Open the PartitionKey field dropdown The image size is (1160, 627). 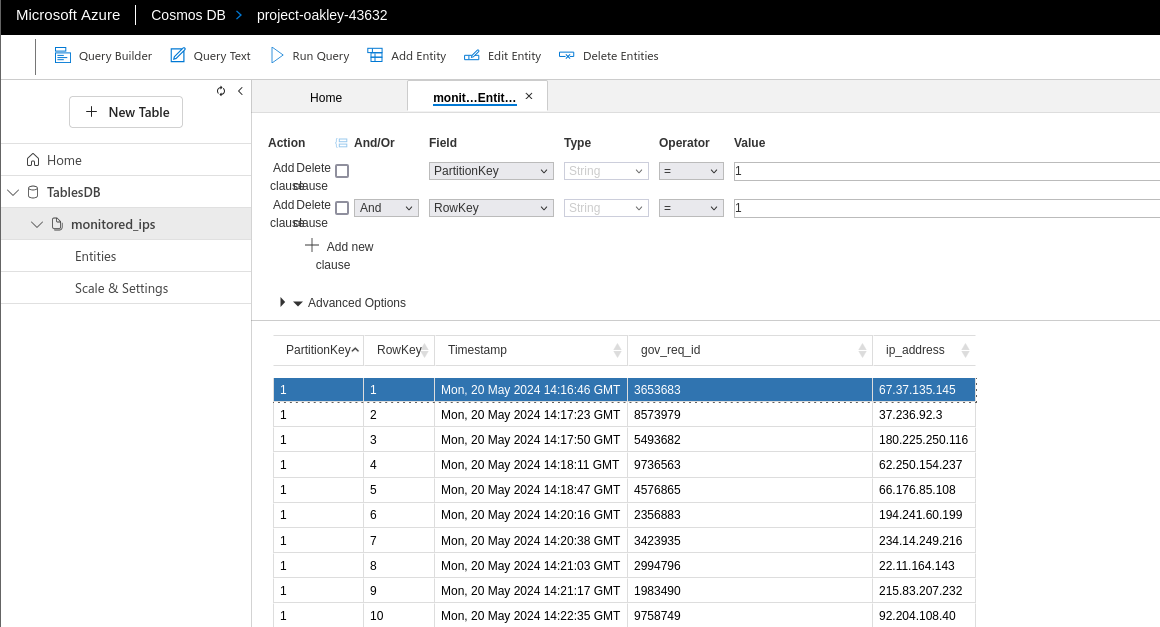tap(491, 171)
